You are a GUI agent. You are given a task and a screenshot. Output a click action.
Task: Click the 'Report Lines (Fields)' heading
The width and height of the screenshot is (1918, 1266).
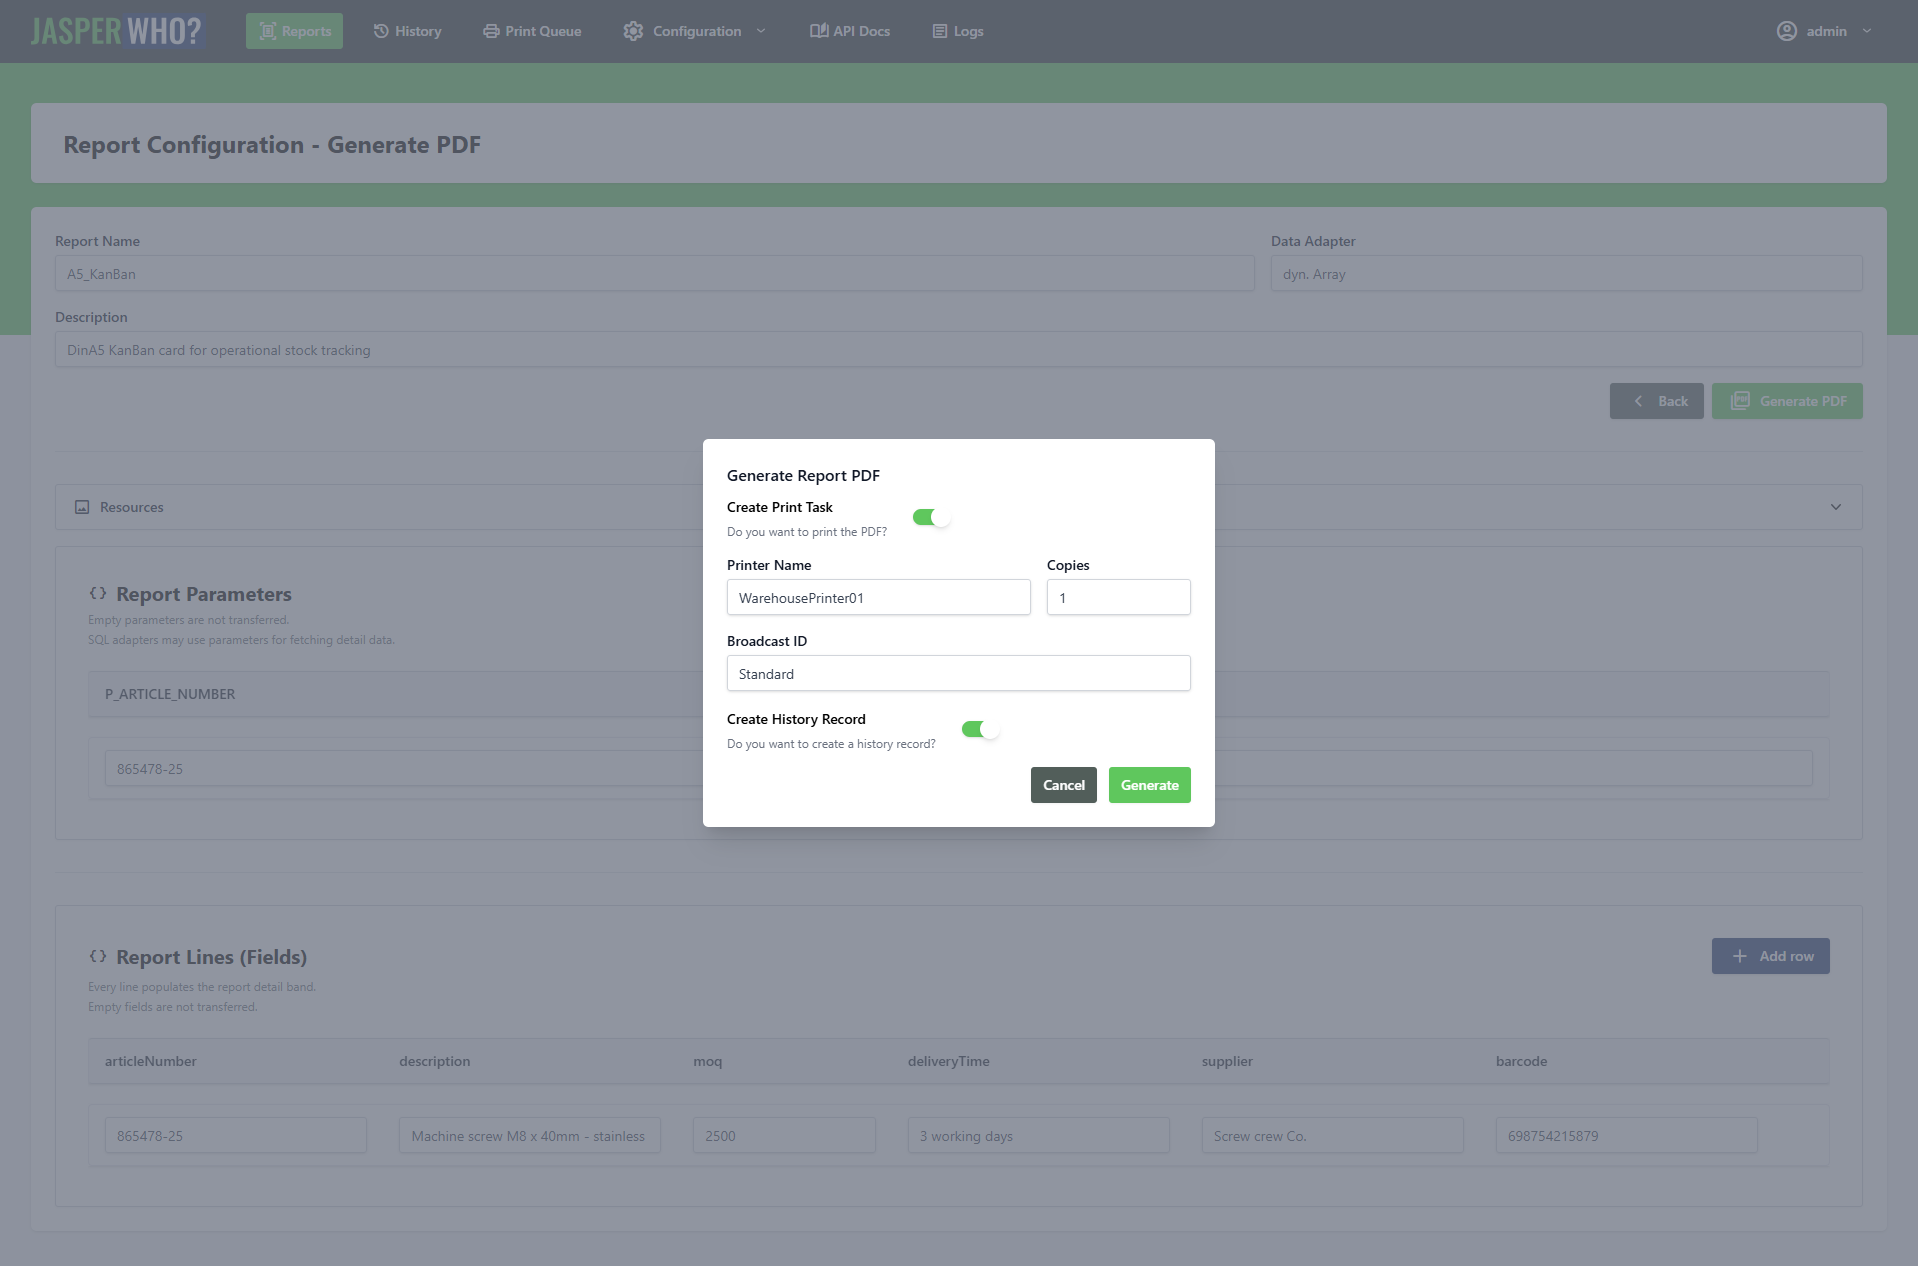pyautogui.click(x=211, y=957)
